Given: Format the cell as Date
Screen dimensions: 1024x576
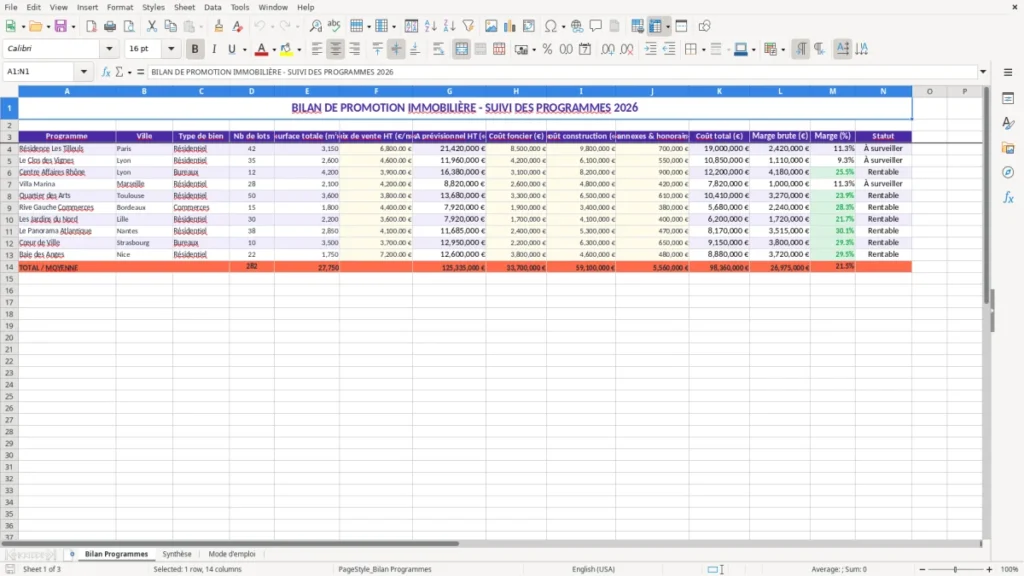Looking at the screenshot, I should [x=585, y=49].
